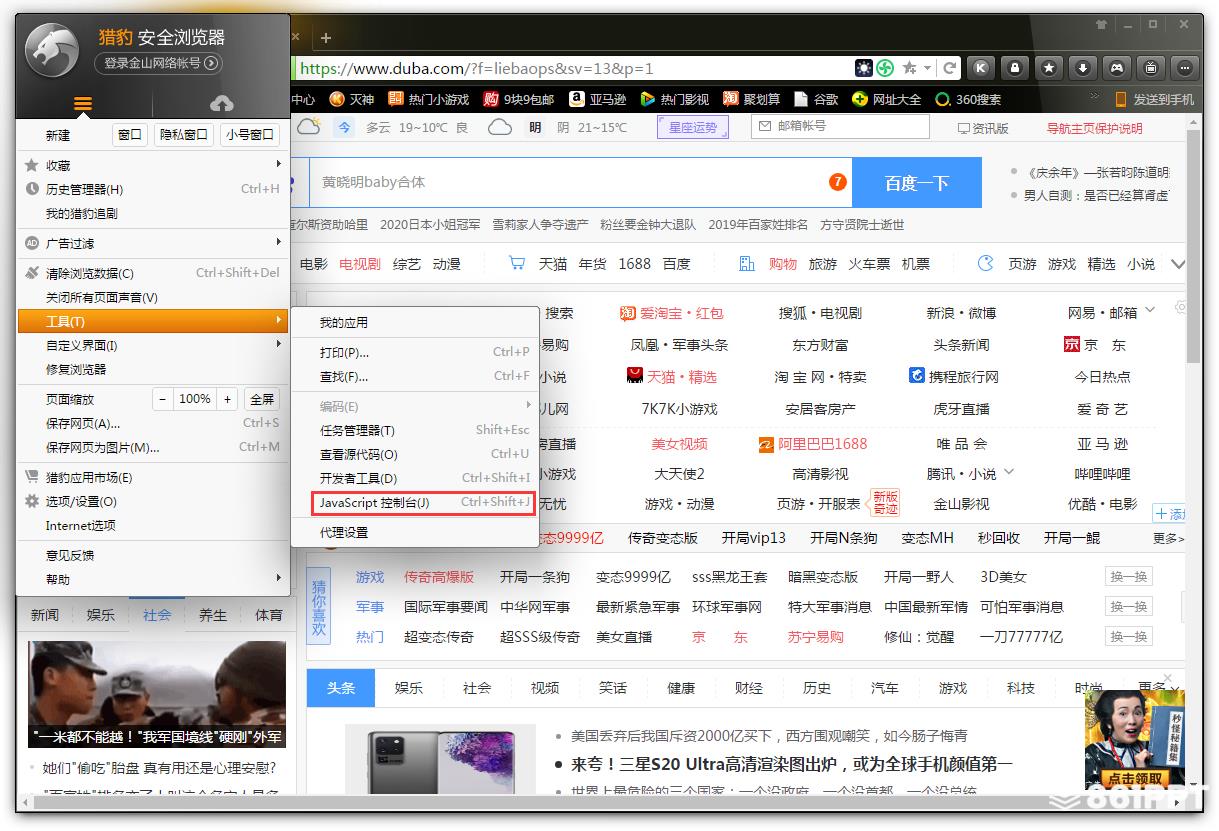Screen dimensions: 1219x831
Task: Click 登录金山网络帐号 login button
Action: click(158, 63)
